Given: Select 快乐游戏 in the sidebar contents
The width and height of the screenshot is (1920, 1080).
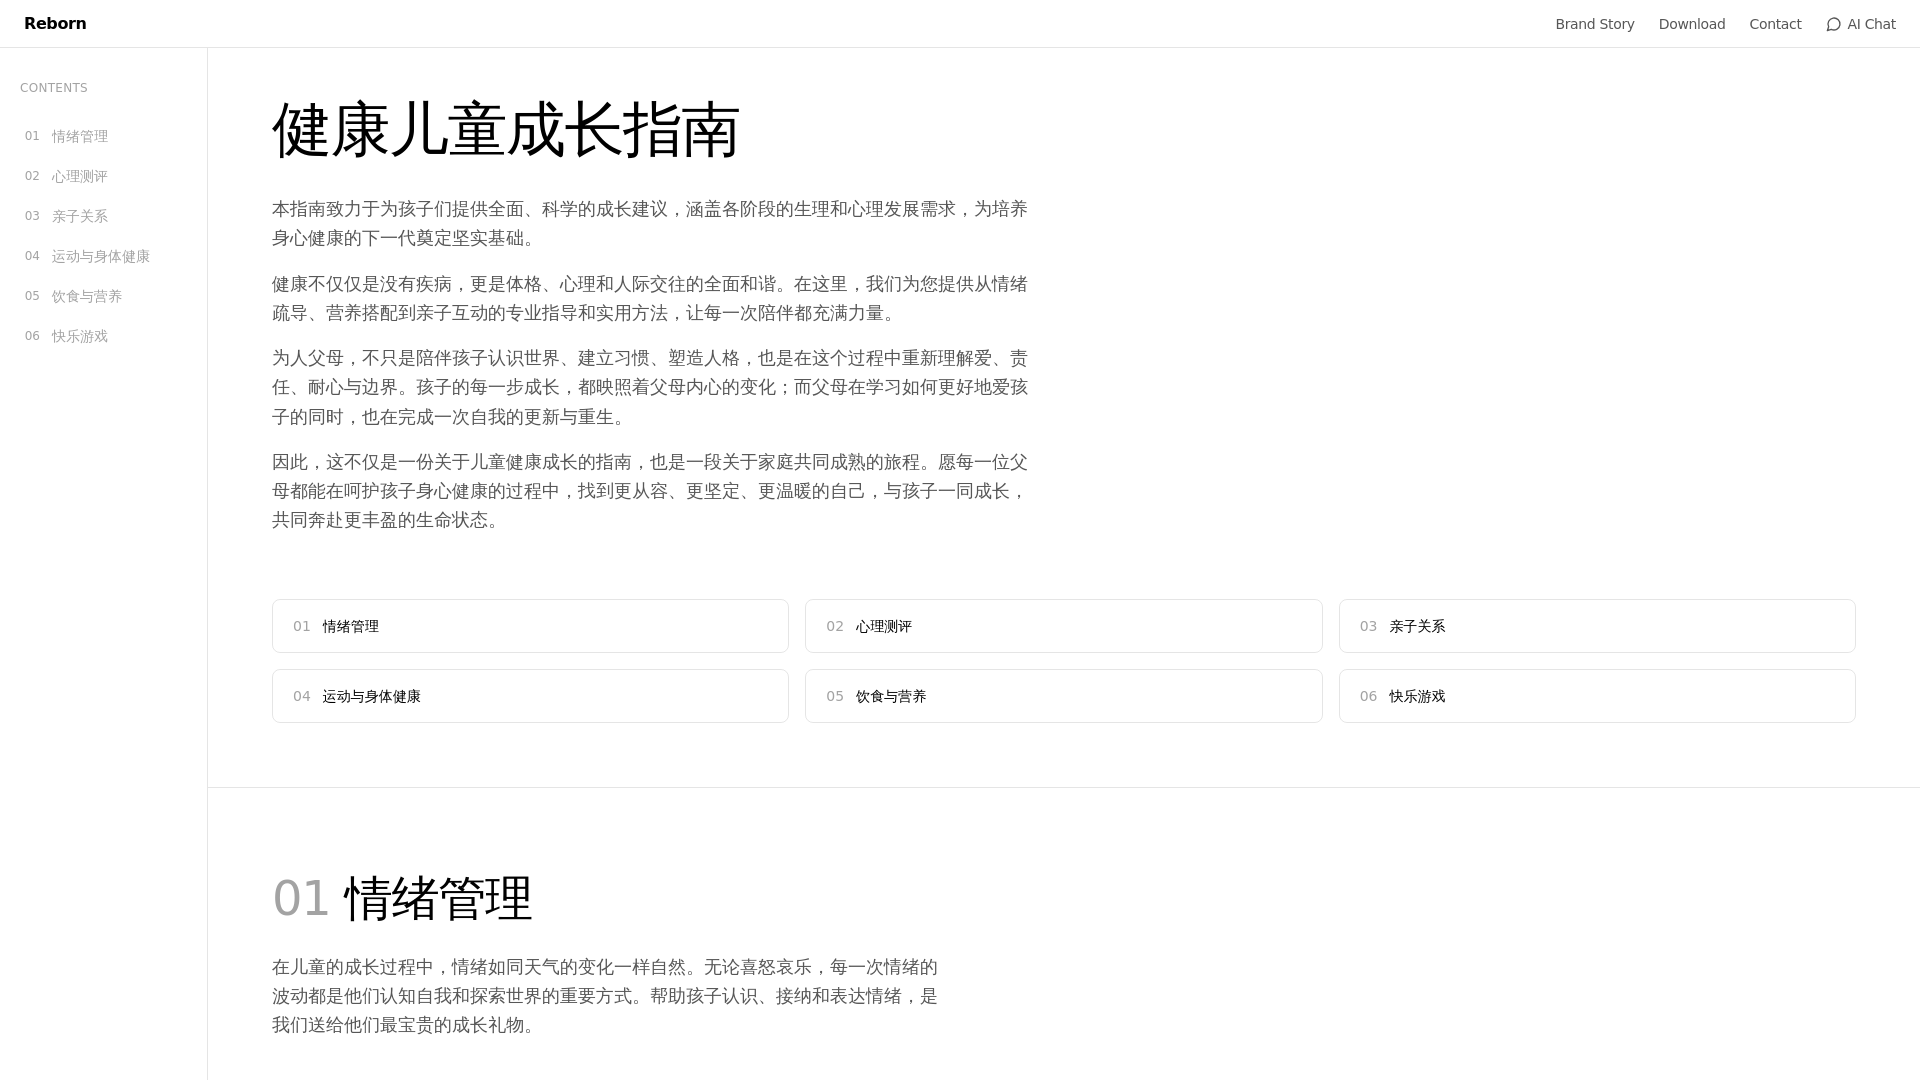Looking at the screenshot, I should pos(79,336).
